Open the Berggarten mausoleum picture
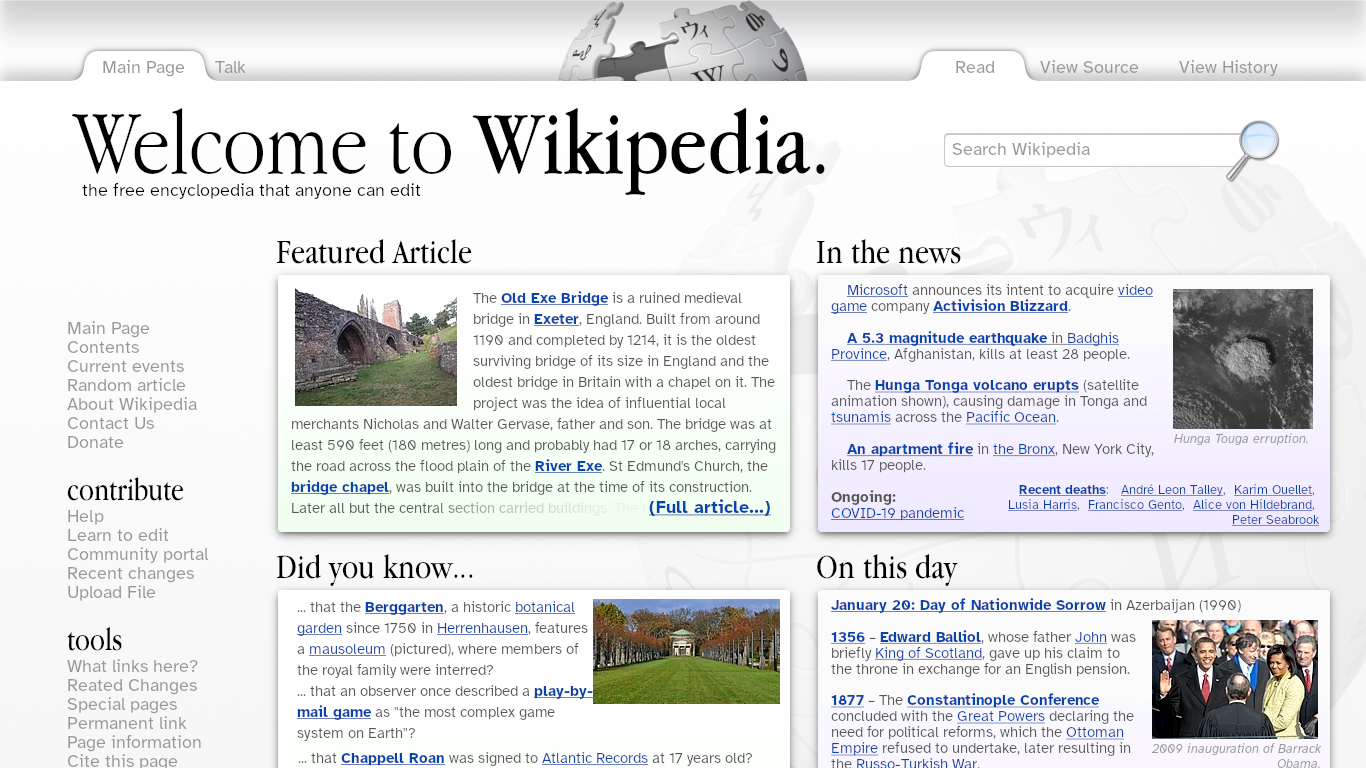 [x=686, y=651]
